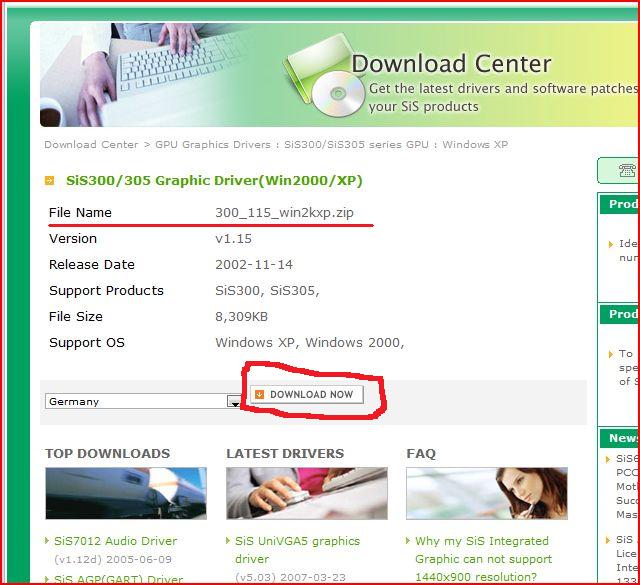Click the telephone icon in right sidebar
Image resolution: width=640 pixels, height=585 pixels.
627,170
